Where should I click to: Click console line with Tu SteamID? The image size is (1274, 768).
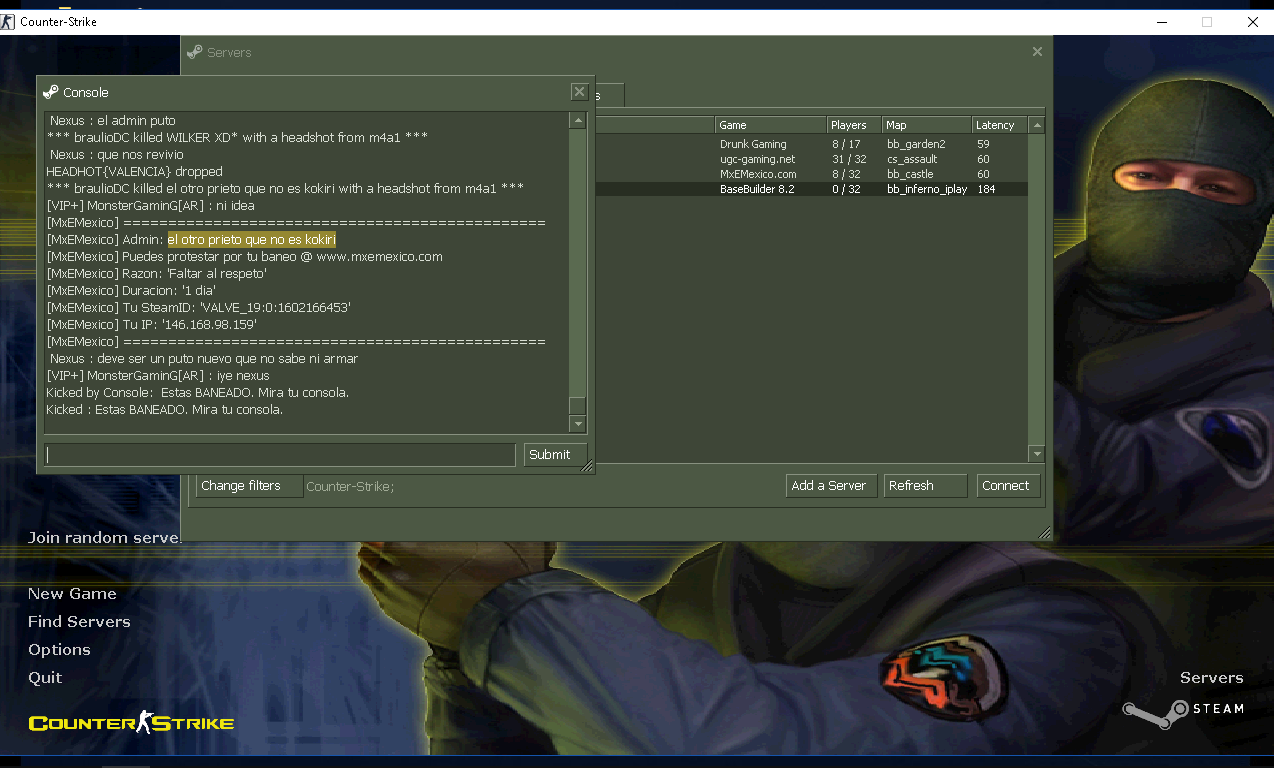click(198, 308)
